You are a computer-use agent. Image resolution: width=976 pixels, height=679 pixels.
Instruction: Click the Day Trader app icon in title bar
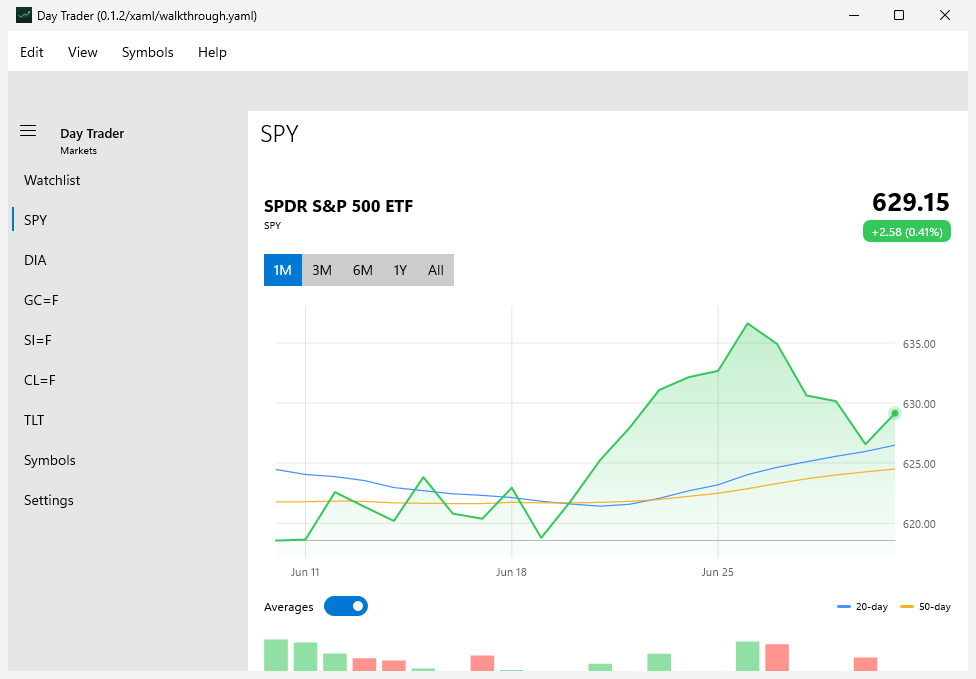[x=24, y=15]
